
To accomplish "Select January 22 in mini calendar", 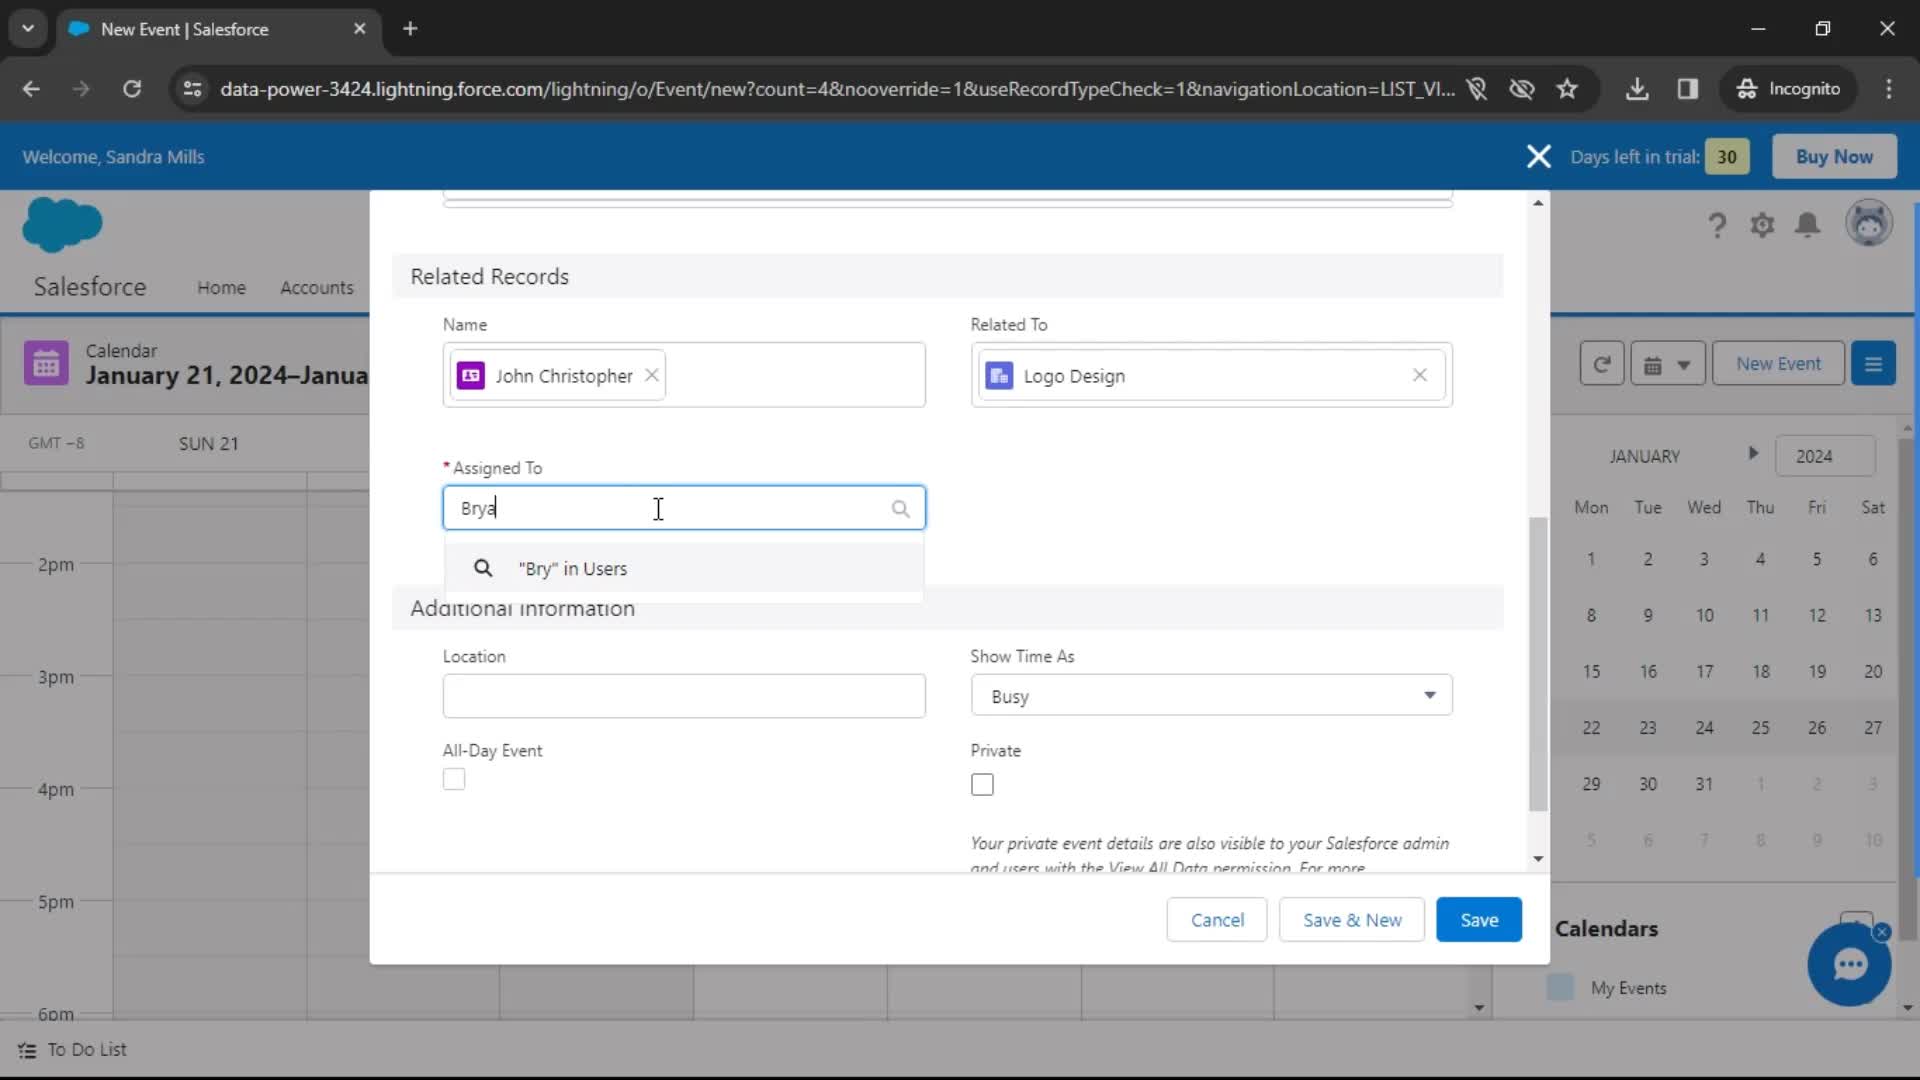I will click(1591, 728).
